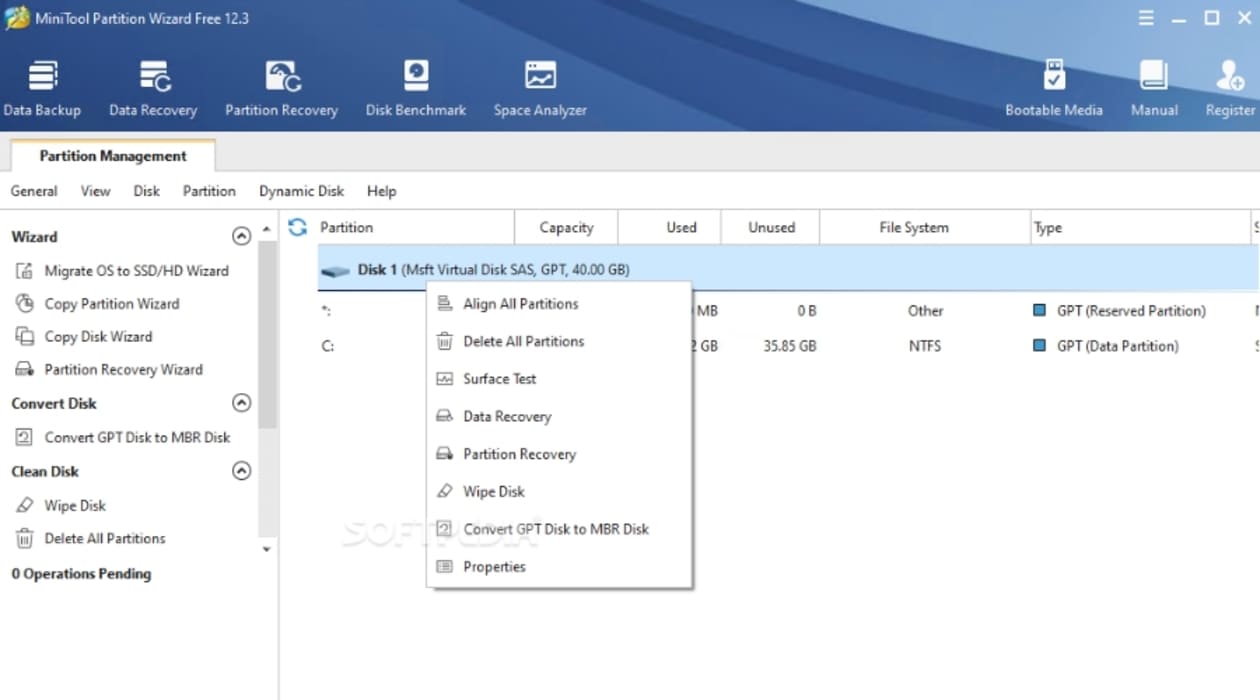This screenshot has height=700, width=1260.
Task: Click the context menu Data Recovery icon
Action: (445, 417)
